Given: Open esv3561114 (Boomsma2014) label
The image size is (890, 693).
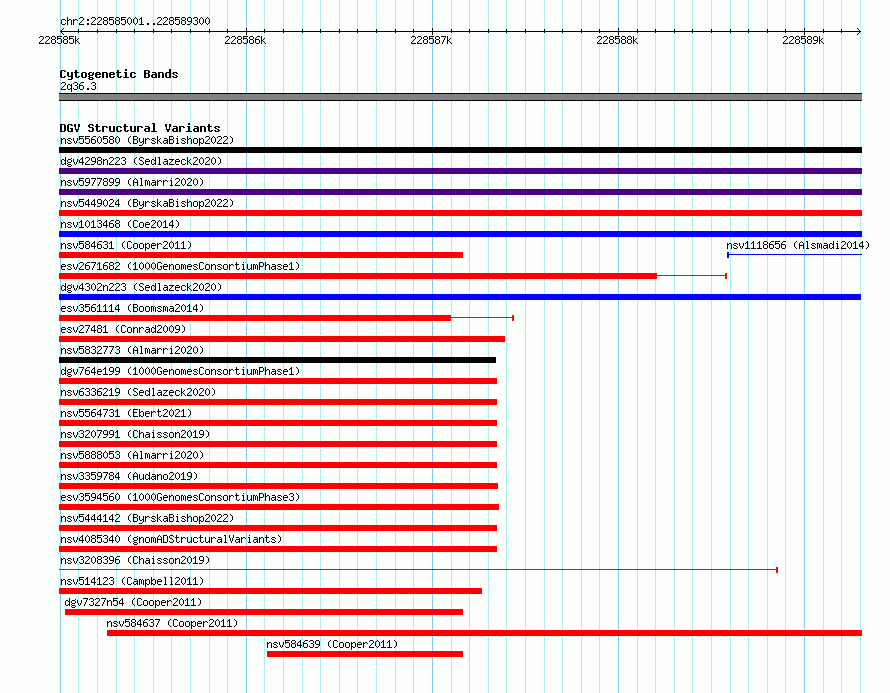Looking at the screenshot, I should click(132, 308).
